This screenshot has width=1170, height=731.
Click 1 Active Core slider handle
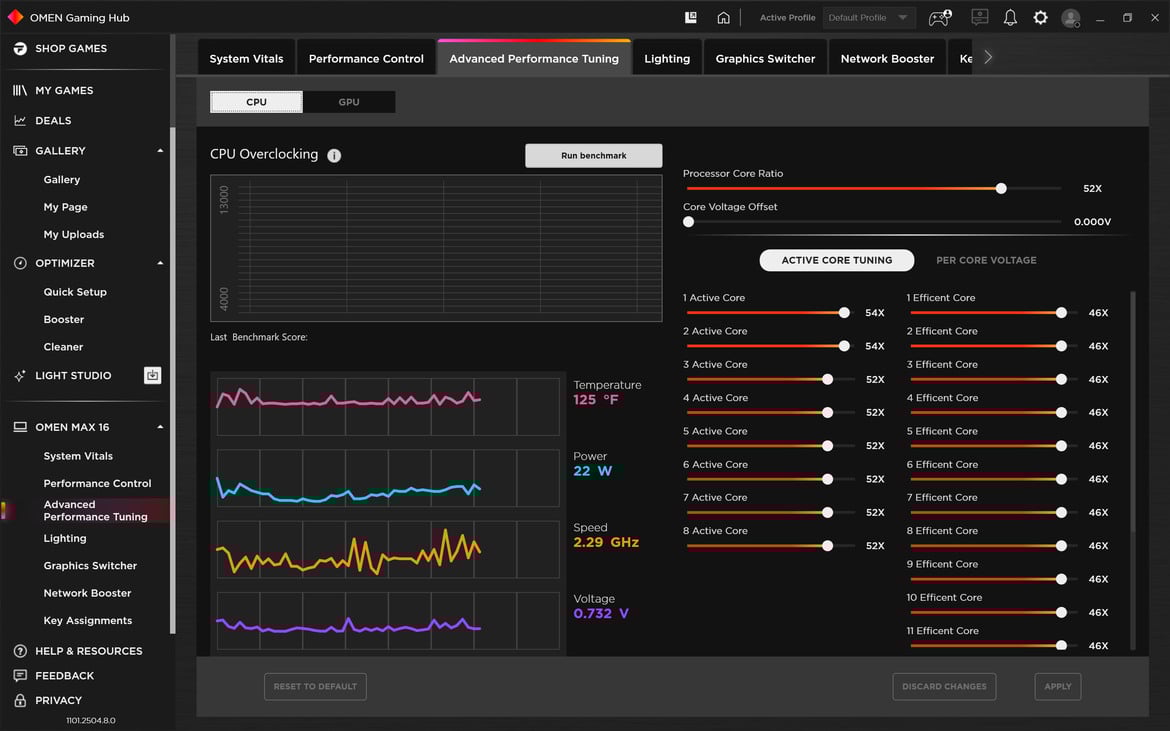pyautogui.click(x=844, y=313)
